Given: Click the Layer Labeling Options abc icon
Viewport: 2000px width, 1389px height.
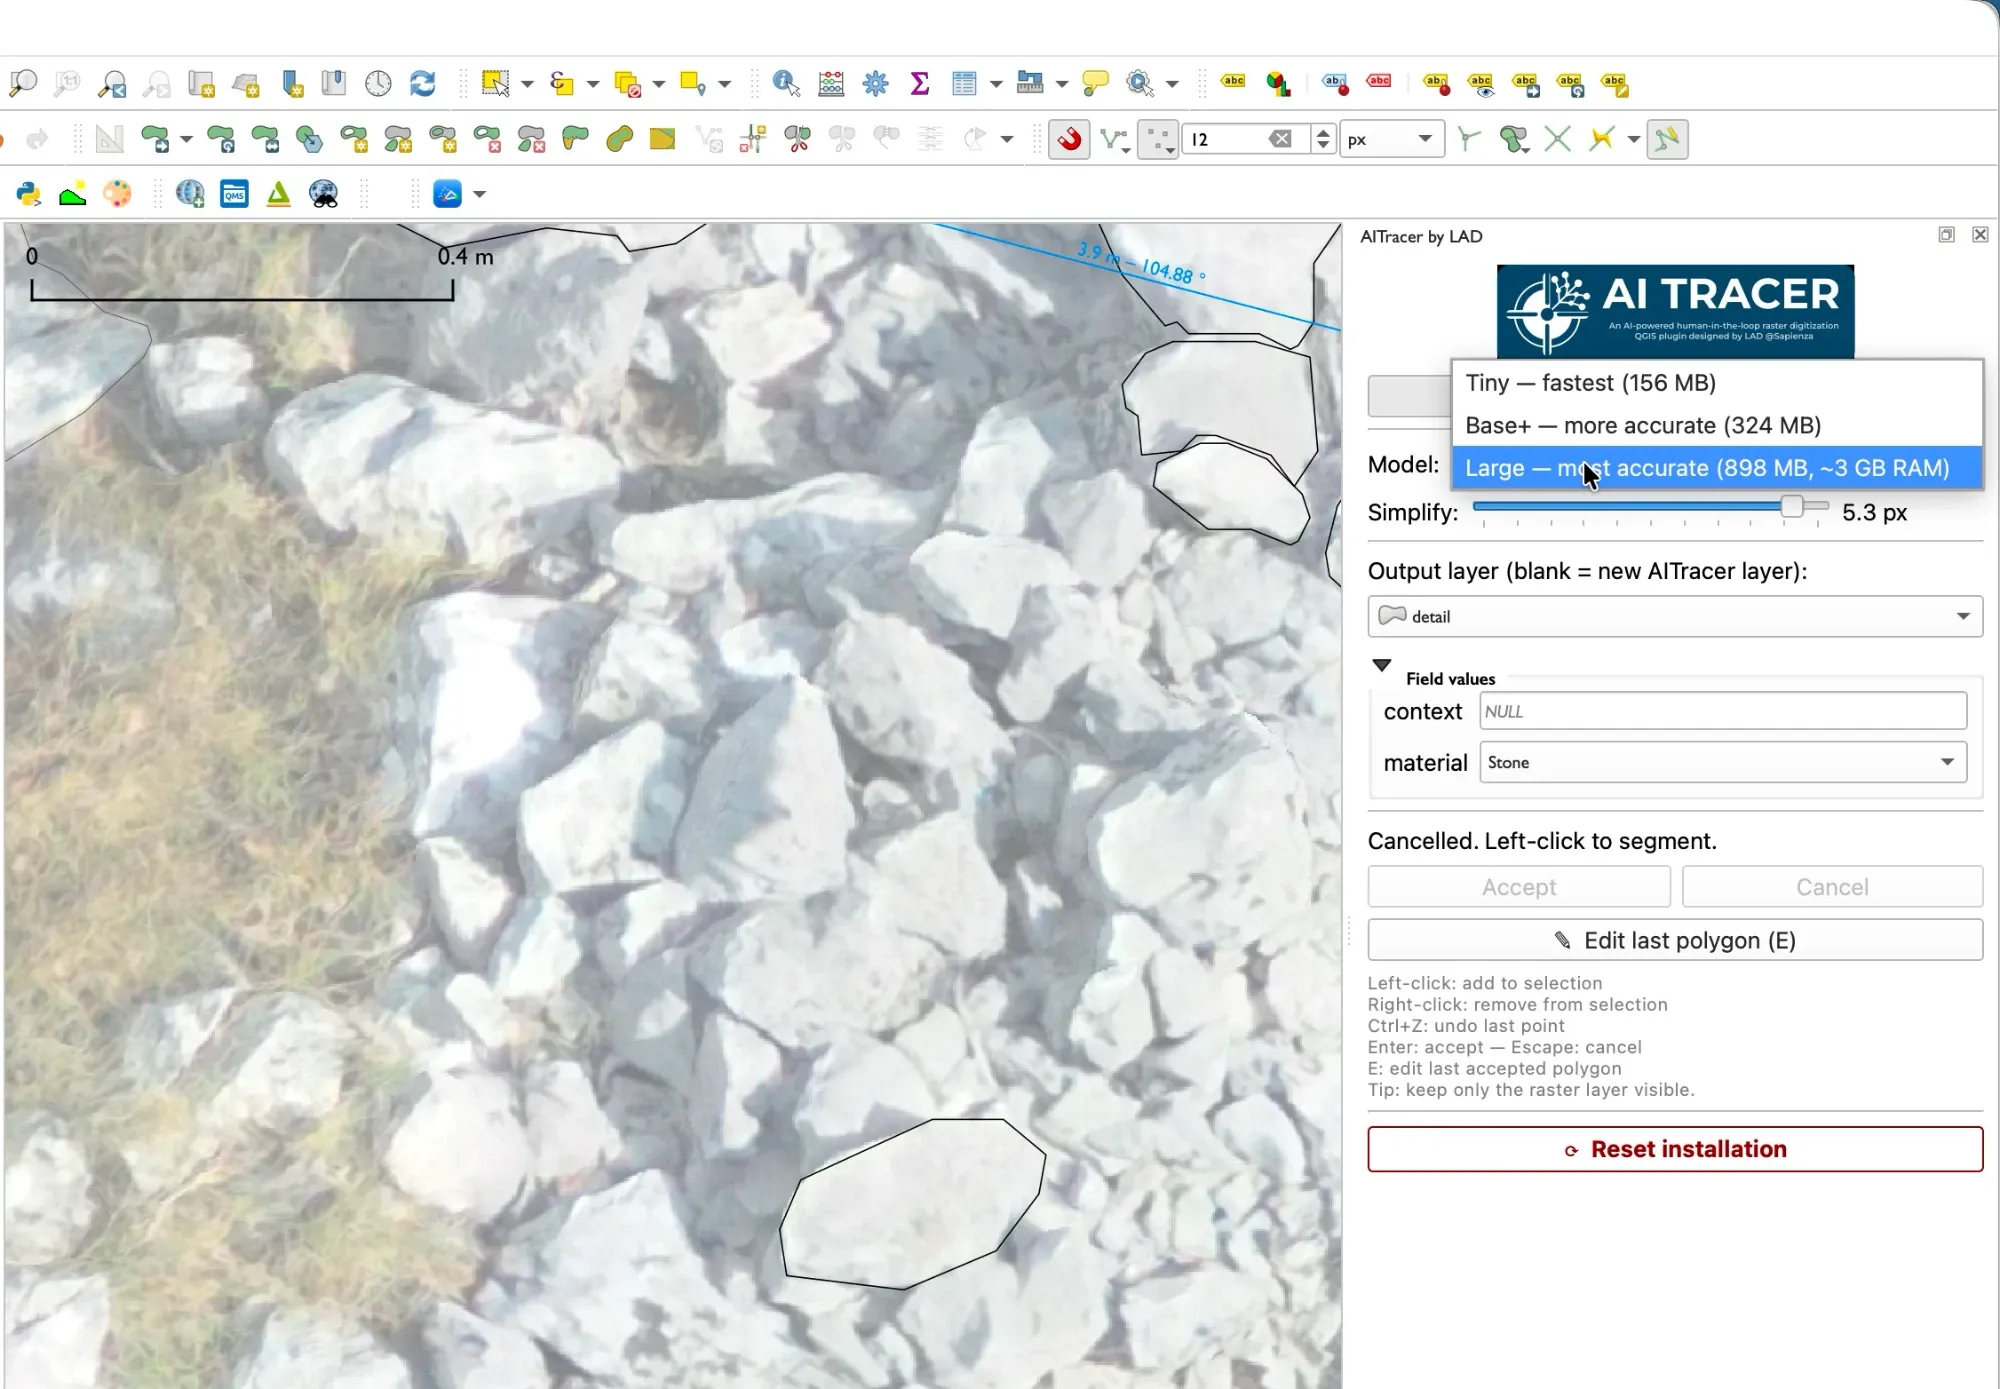Looking at the screenshot, I should tap(1233, 83).
